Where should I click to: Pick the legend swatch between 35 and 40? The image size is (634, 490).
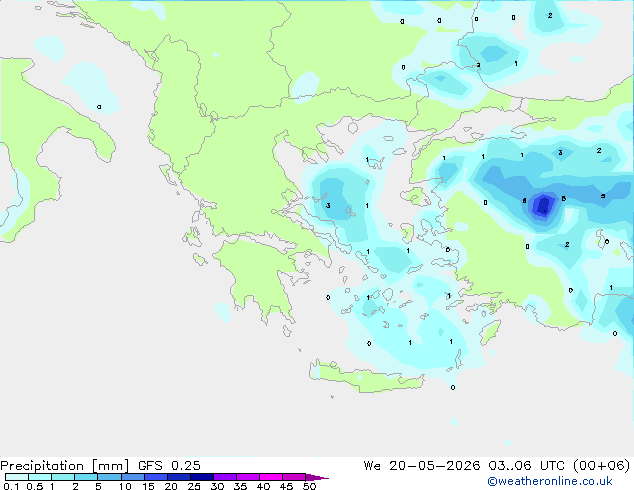(x=248, y=477)
